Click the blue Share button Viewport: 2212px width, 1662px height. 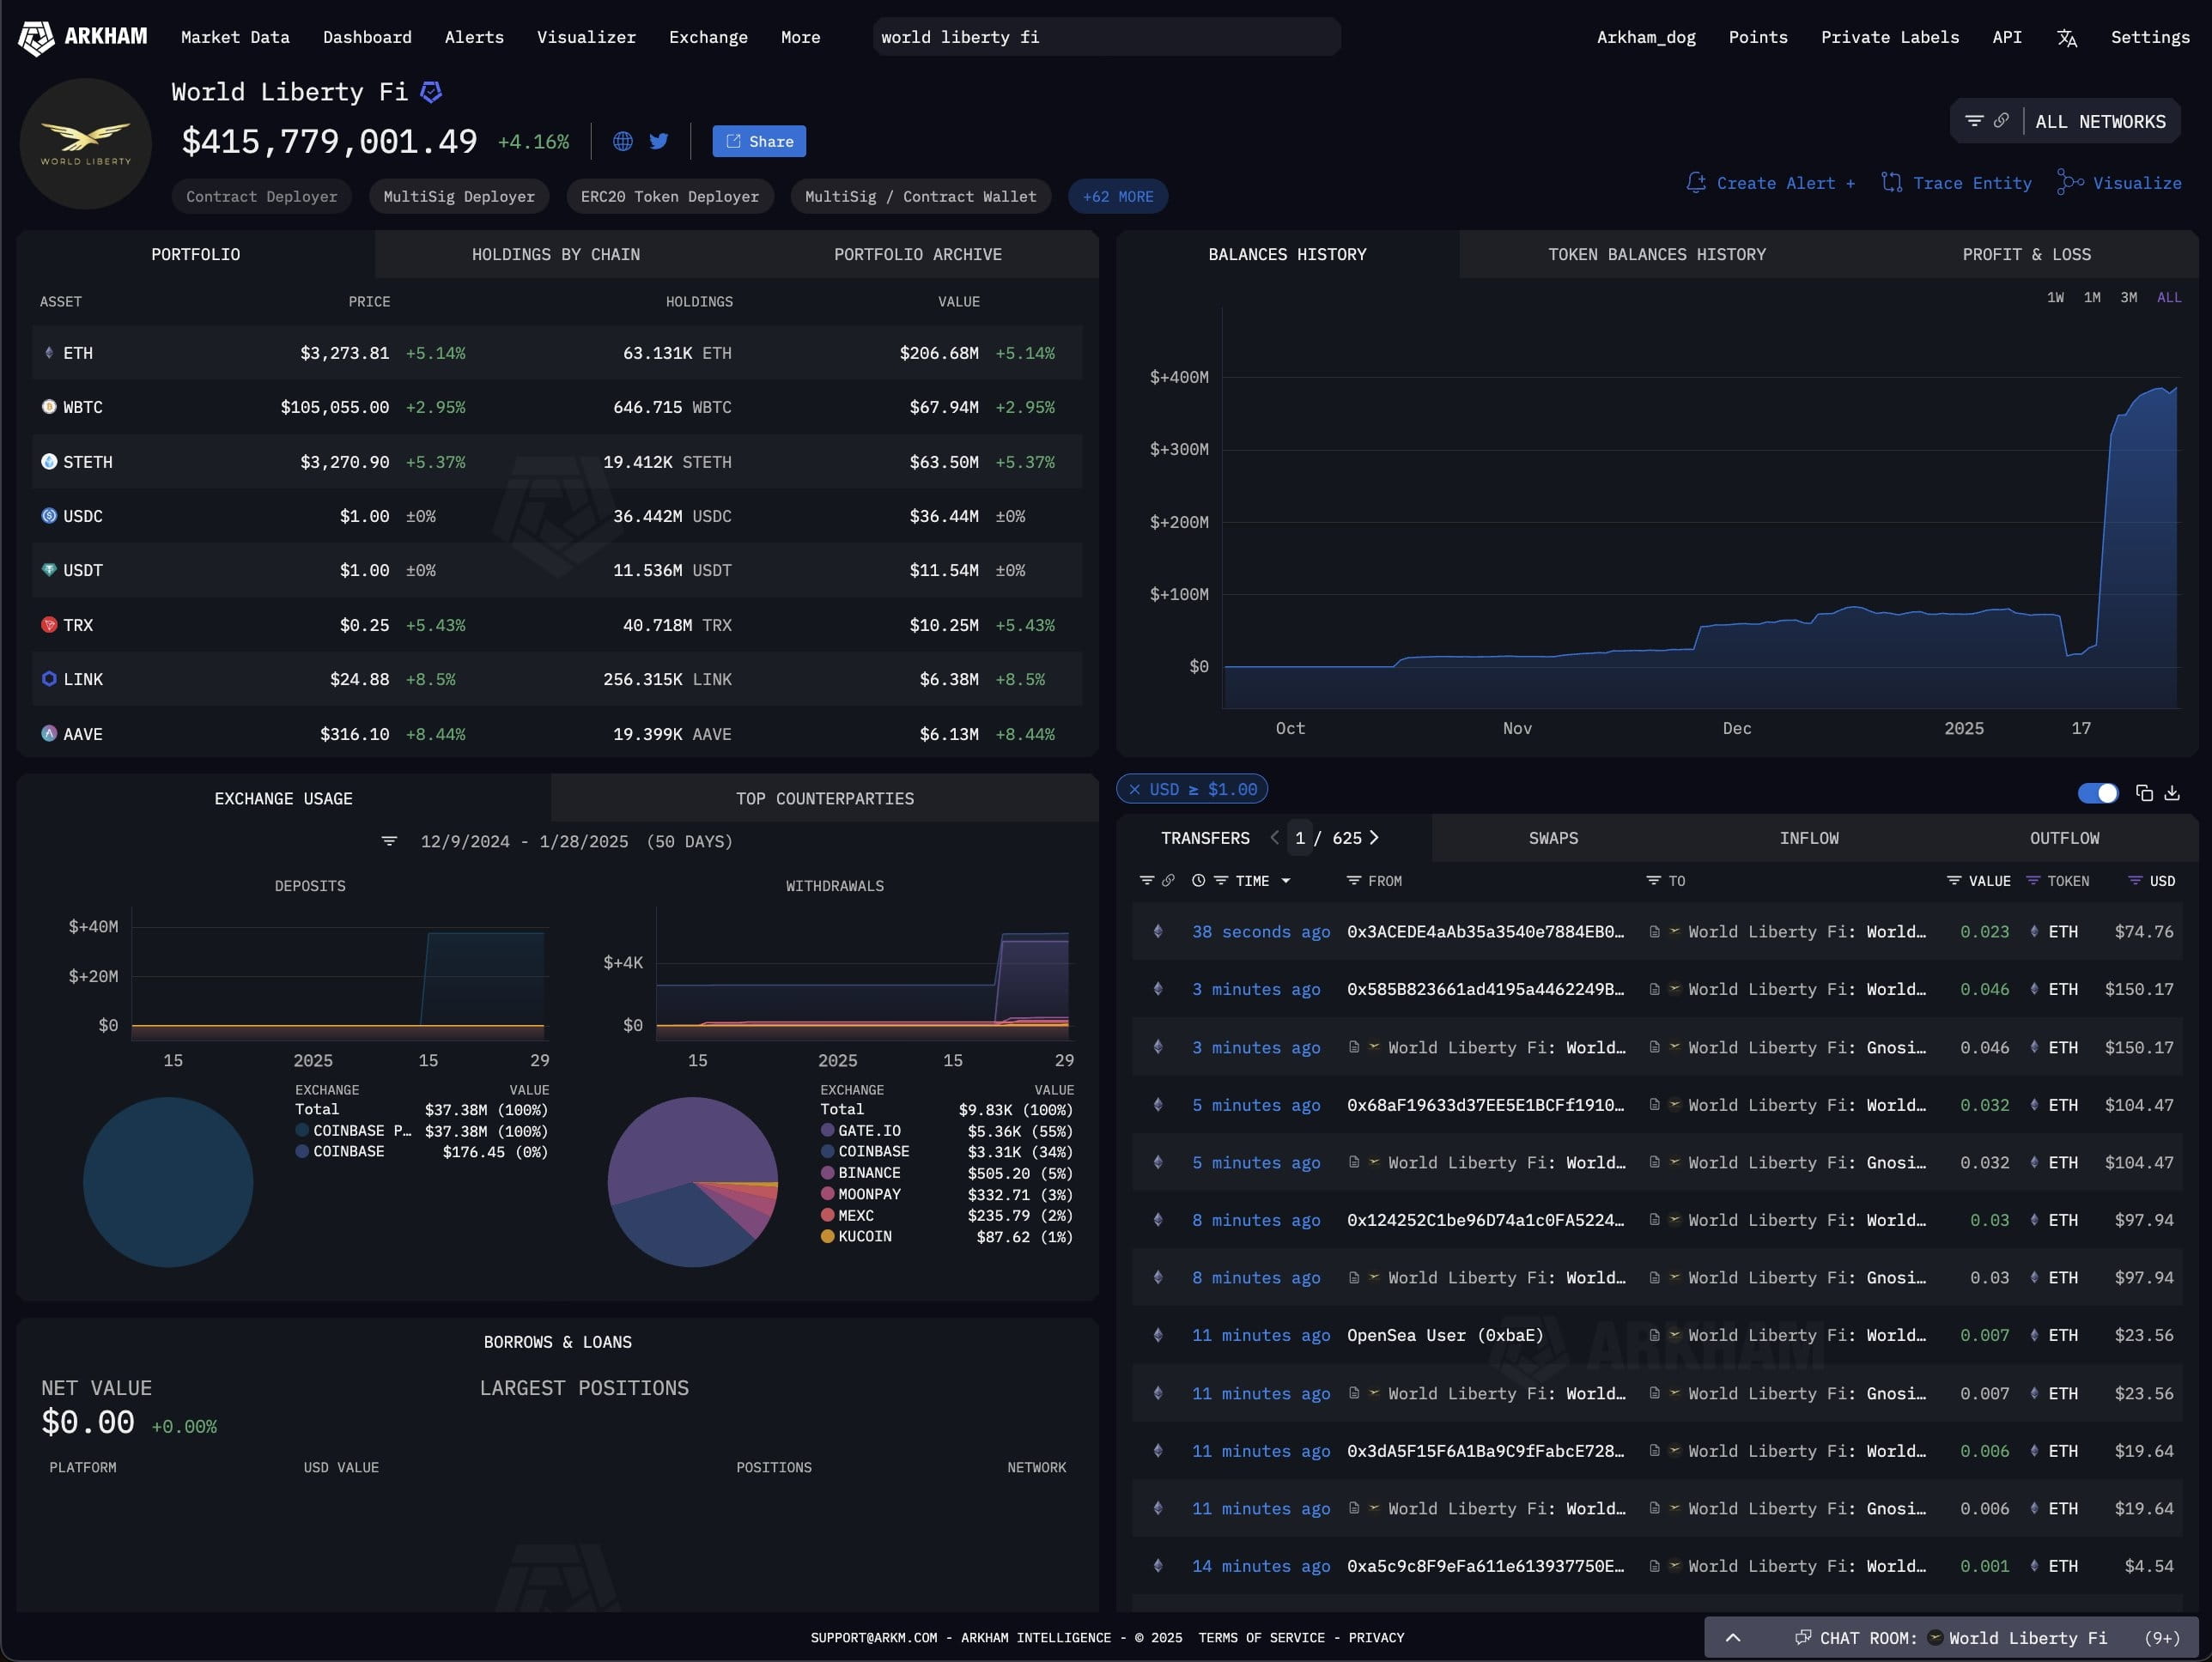pyautogui.click(x=759, y=141)
